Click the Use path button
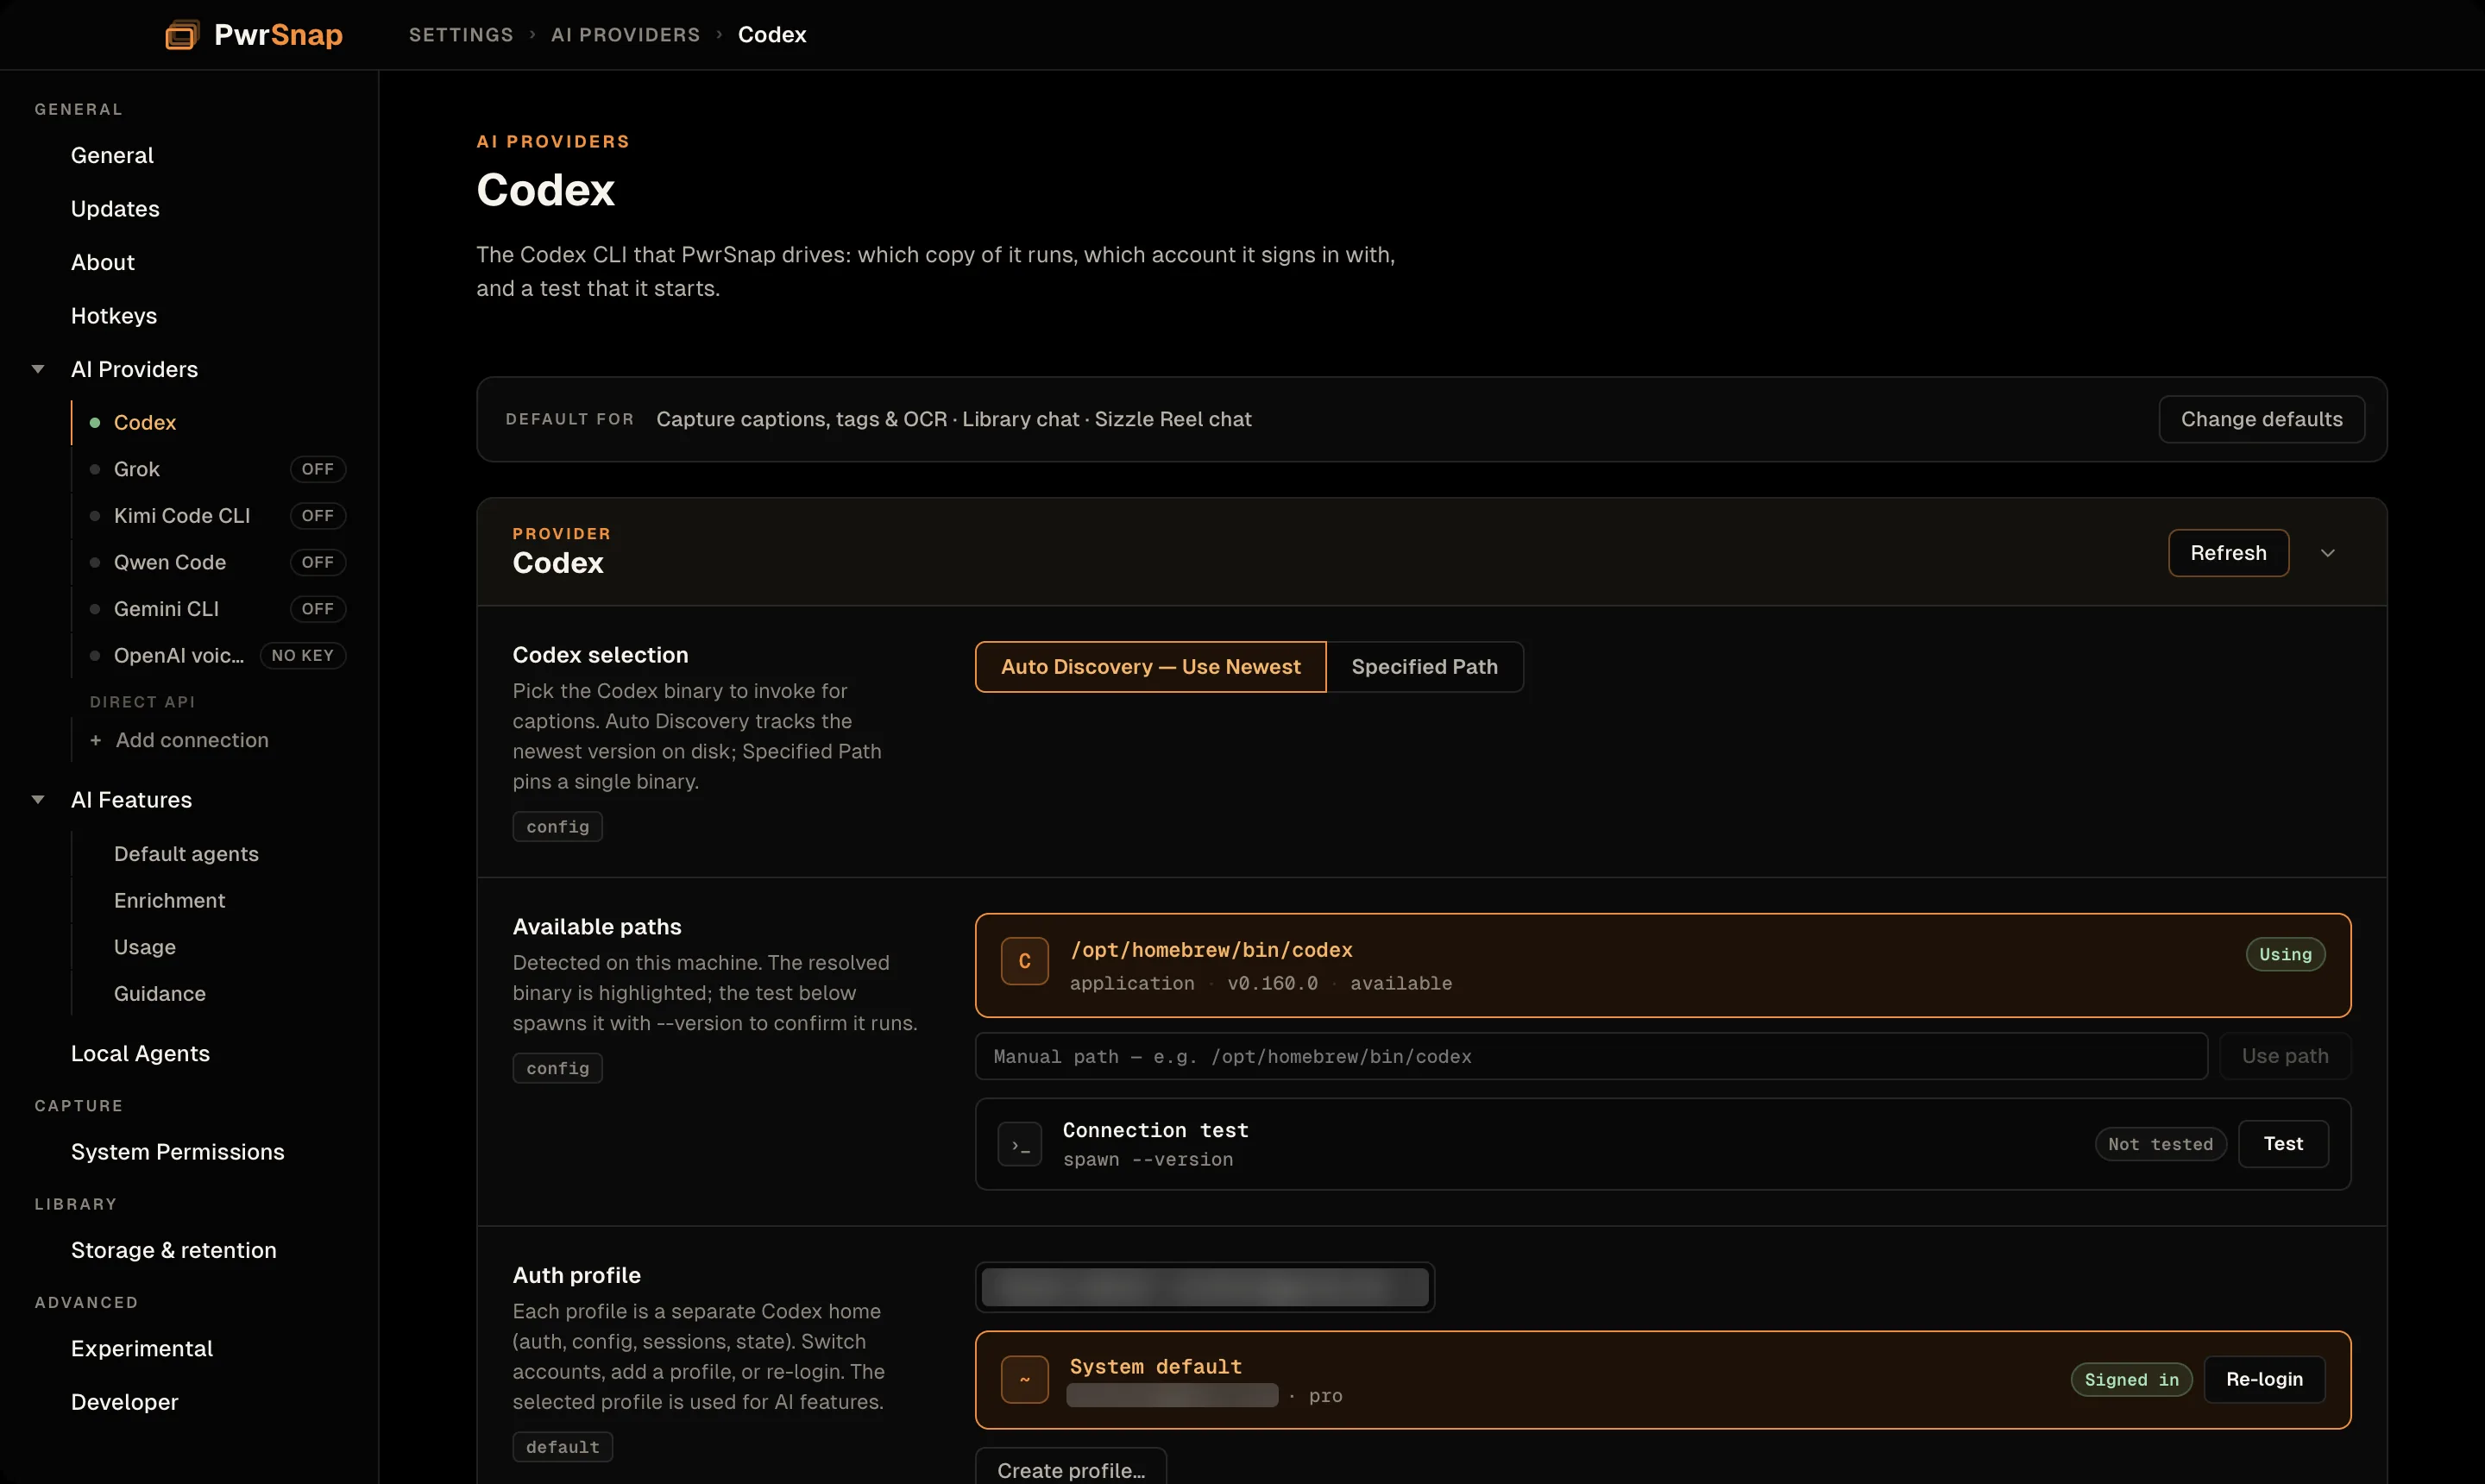Image resolution: width=2485 pixels, height=1484 pixels. [x=2285, y=1057]
